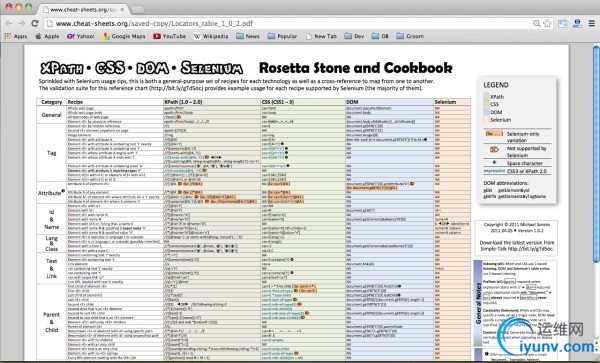This screenshot has height=363, width=600.
Task: Open the Chrome hamburger menu
Action: 592,23
